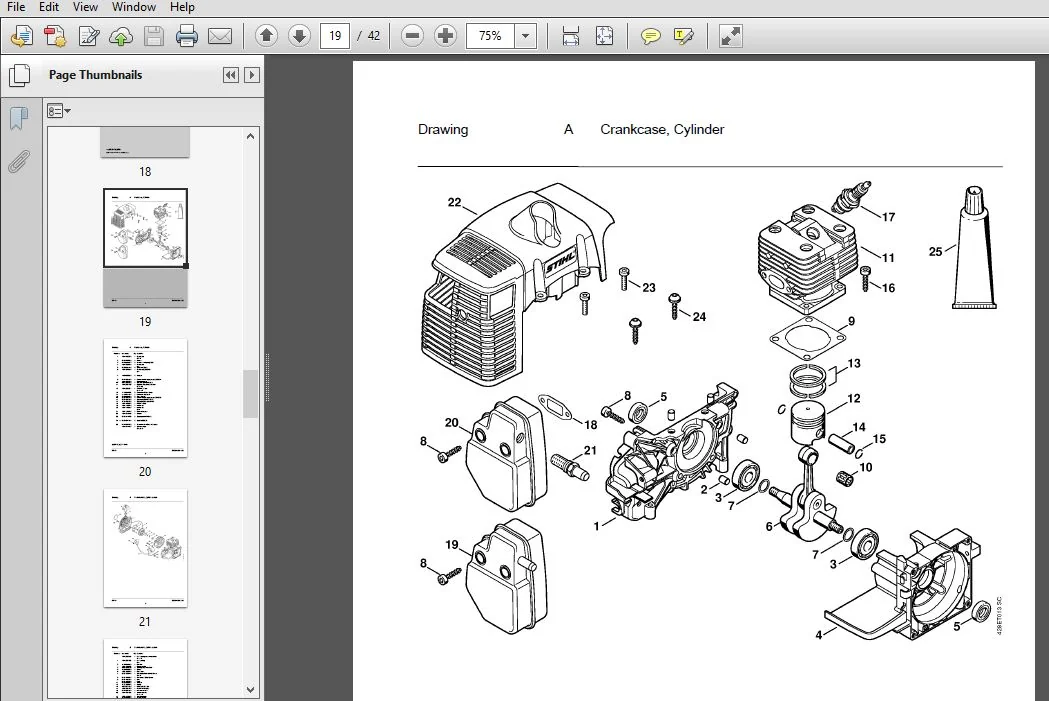1049x701 pixels.
Task: Open the Bookmarks panel
Action: 19,118
